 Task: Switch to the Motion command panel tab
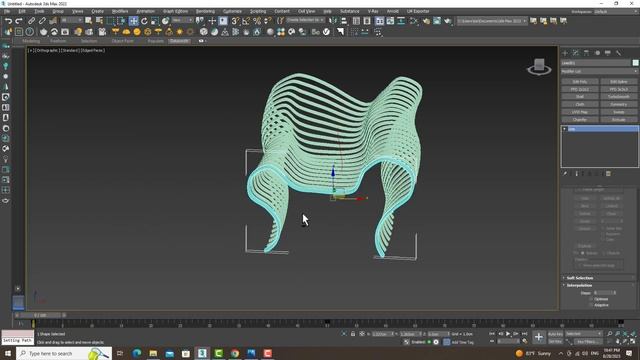[597, 53]
